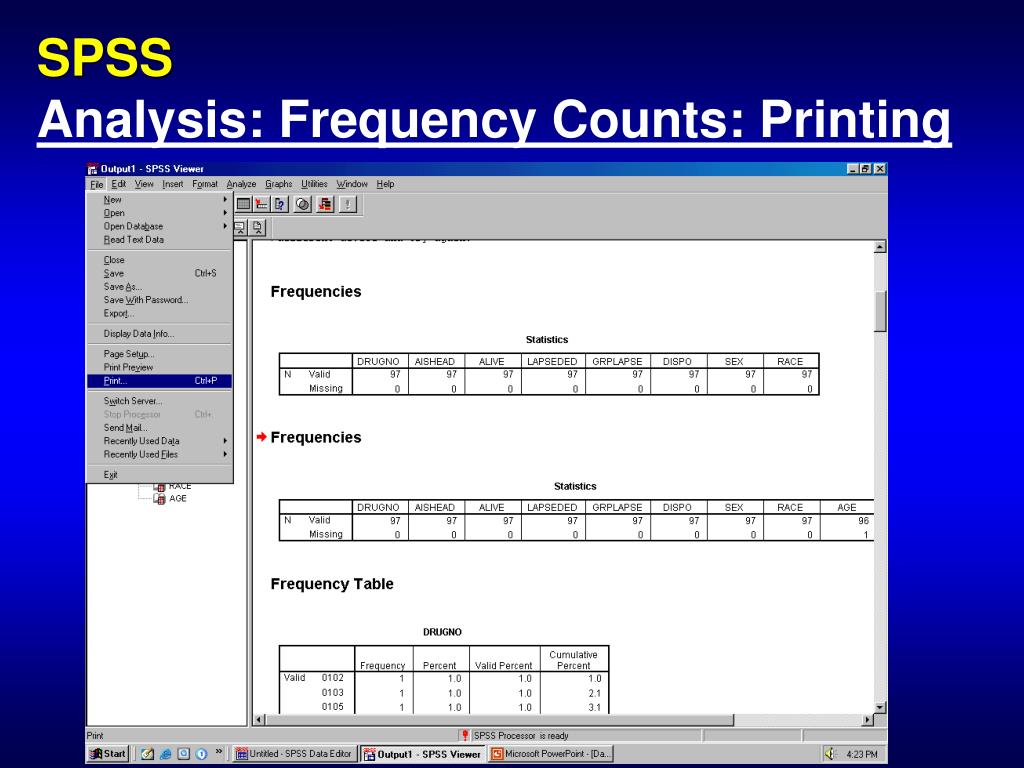The width and height of the screenshot is (1024, 768).
Task: Click the horizontal scrollbar right arrow
Action: coord(868,720)
